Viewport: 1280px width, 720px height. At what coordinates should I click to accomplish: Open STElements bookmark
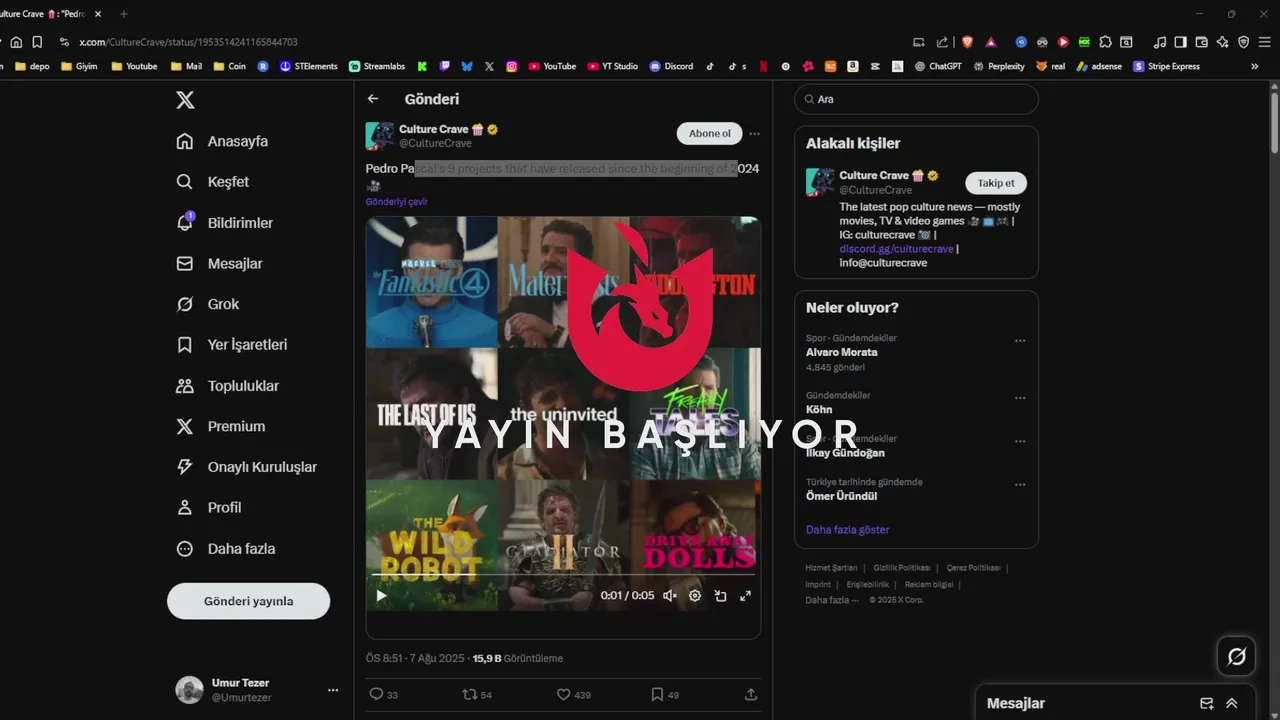coord(309,66)
